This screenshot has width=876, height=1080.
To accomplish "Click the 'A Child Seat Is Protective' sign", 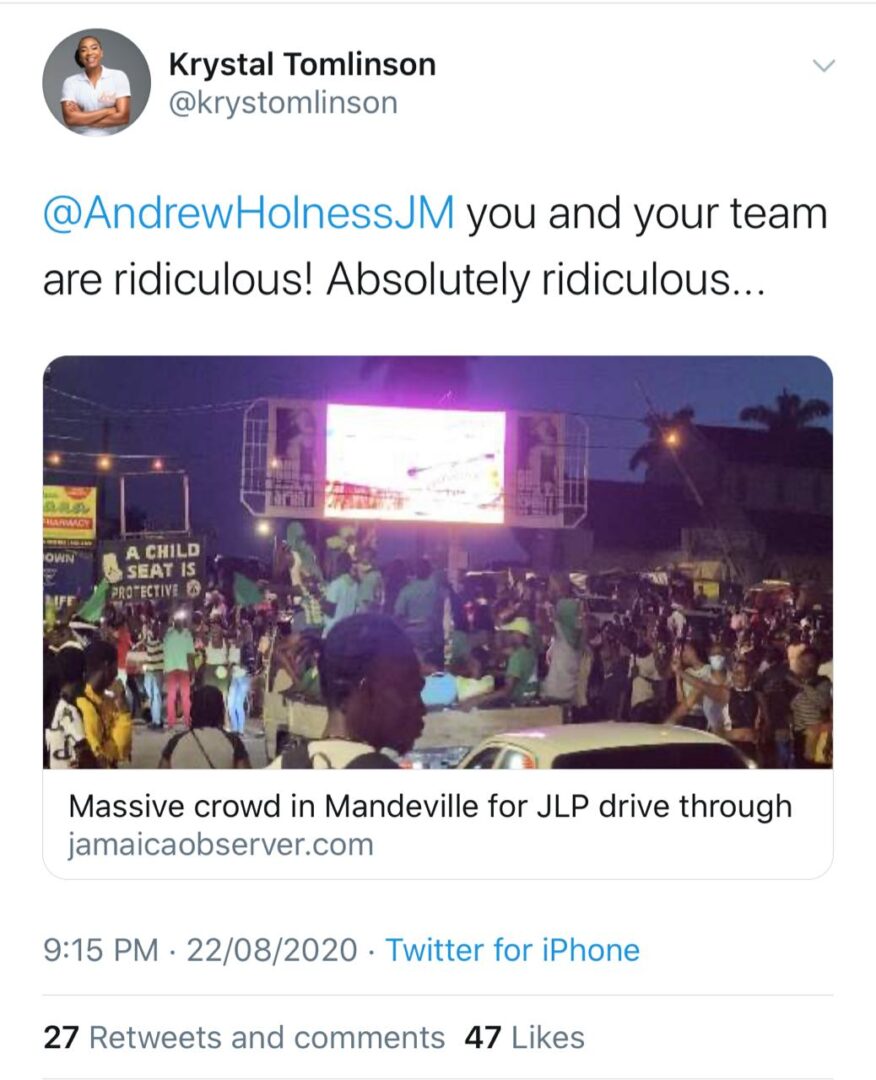I will click(x=153, y=570).
